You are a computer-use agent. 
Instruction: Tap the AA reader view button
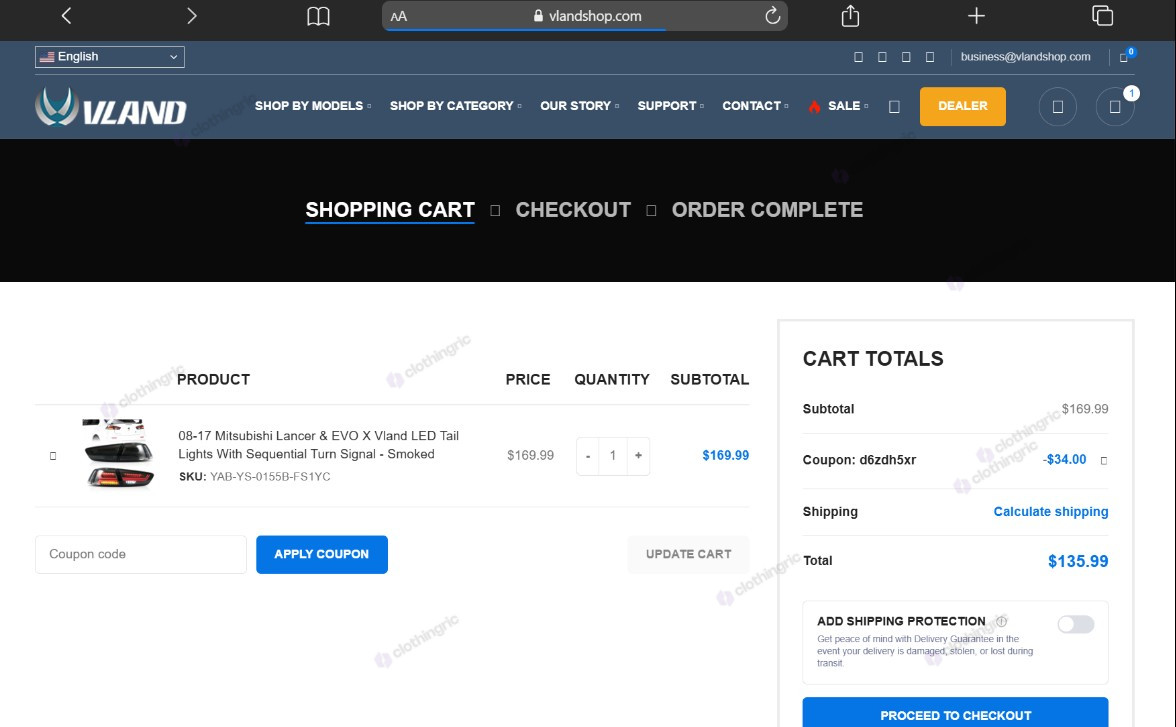click(x=398, y=16)
